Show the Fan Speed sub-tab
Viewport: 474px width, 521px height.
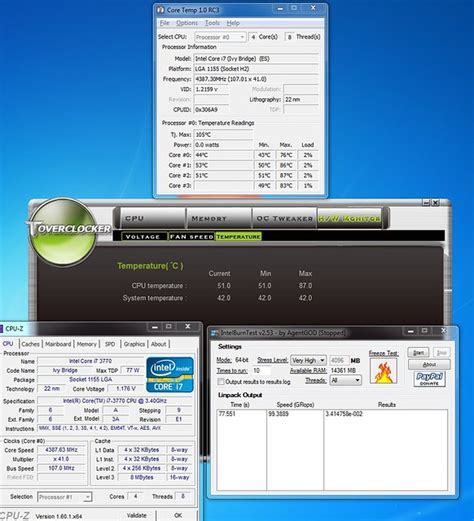[x=191, y=236]
